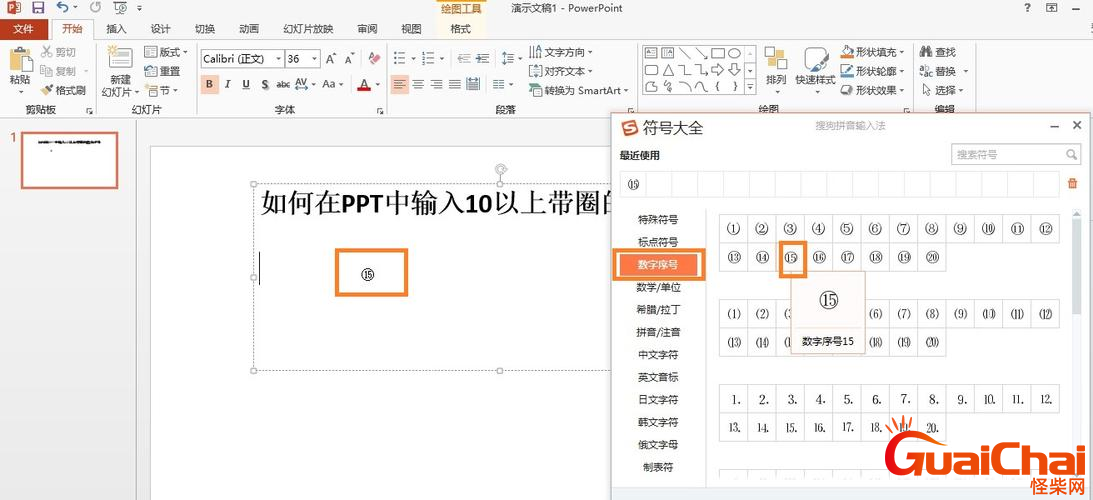Decrease font size with the smaller A icon
Screen dimensions: 1093x500
coord(349,59)
